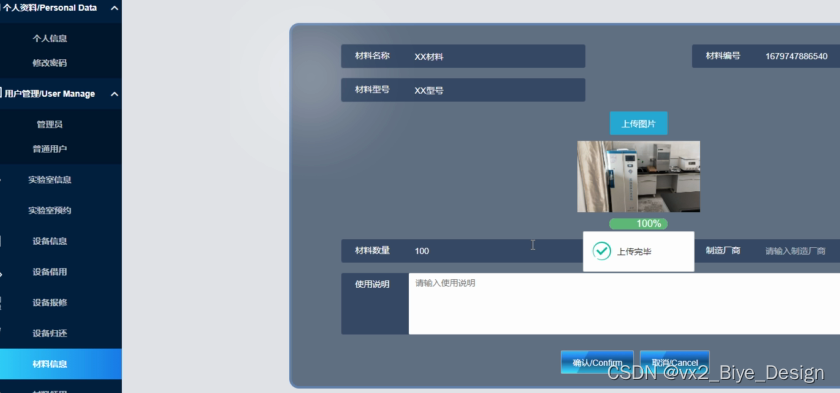Open 修改密码 in the sidebar
Image resolution: width=840 pixels, height=393 pixels.
point(50,63)
